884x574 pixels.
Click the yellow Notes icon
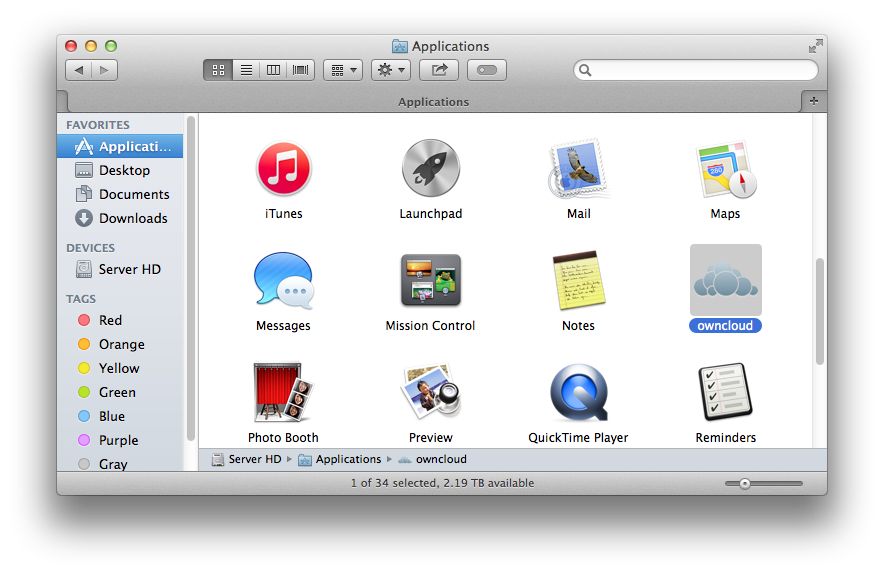coord(578,281)
